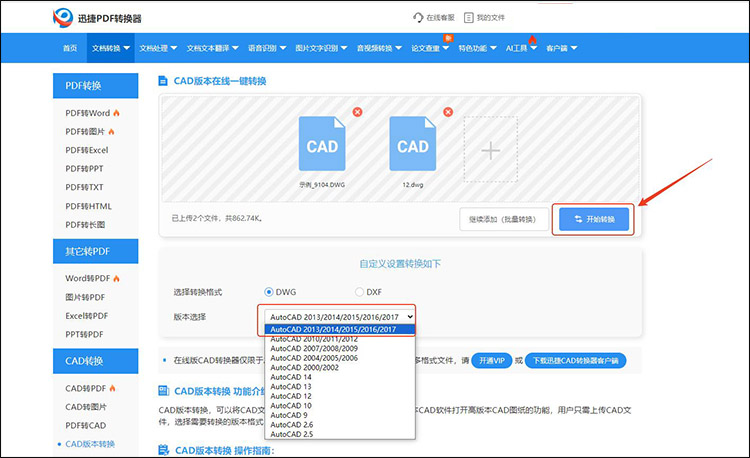Open the 文档处理 navigation menu
Image resolution: width=750 pixels, height=458 pixels.
158,48
